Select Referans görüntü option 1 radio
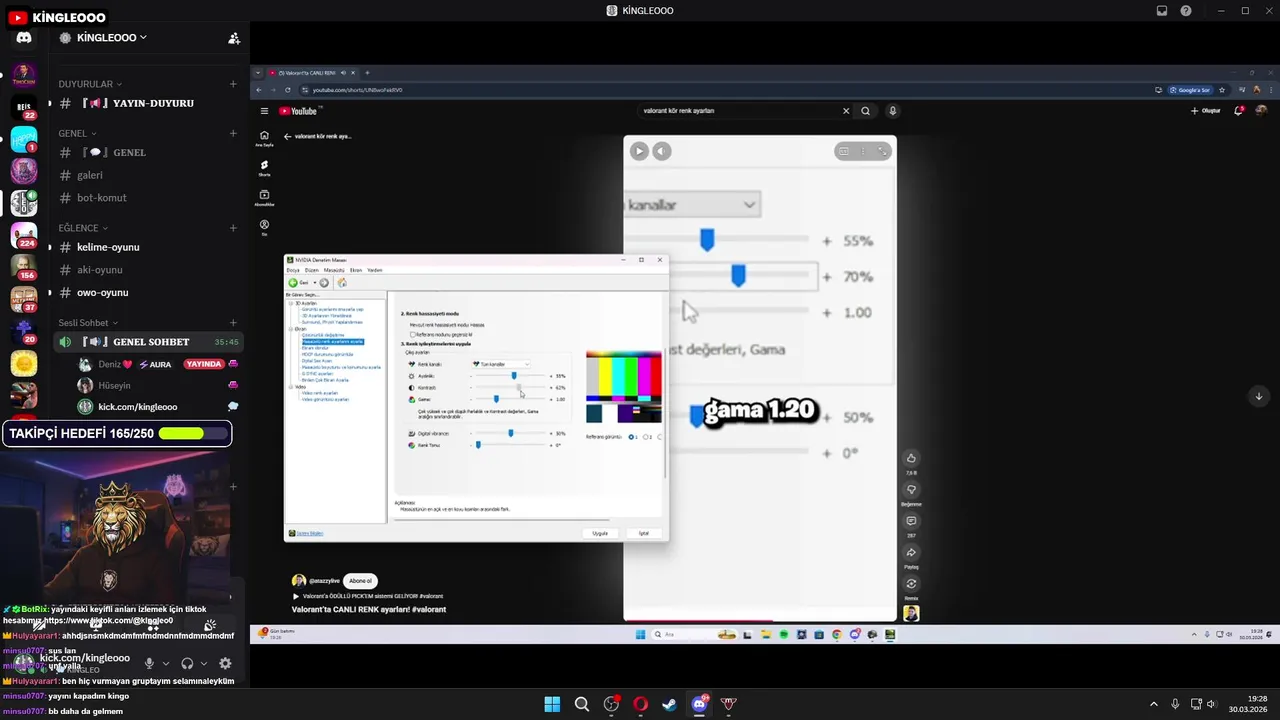1280x720 pixels. point(631,437)
